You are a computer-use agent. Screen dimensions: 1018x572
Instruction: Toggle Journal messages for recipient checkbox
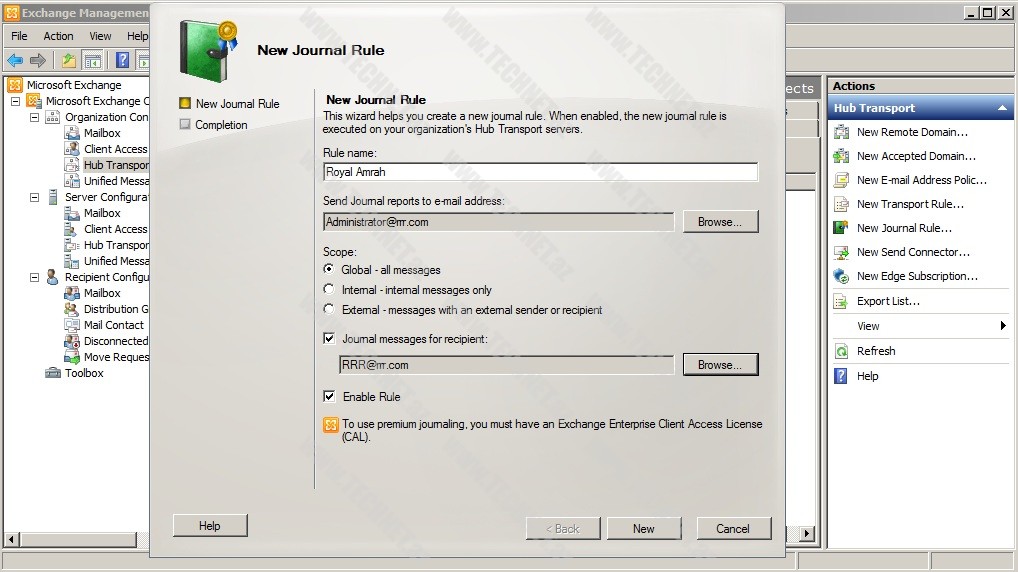pyautogui.click(x=329, y=339)
